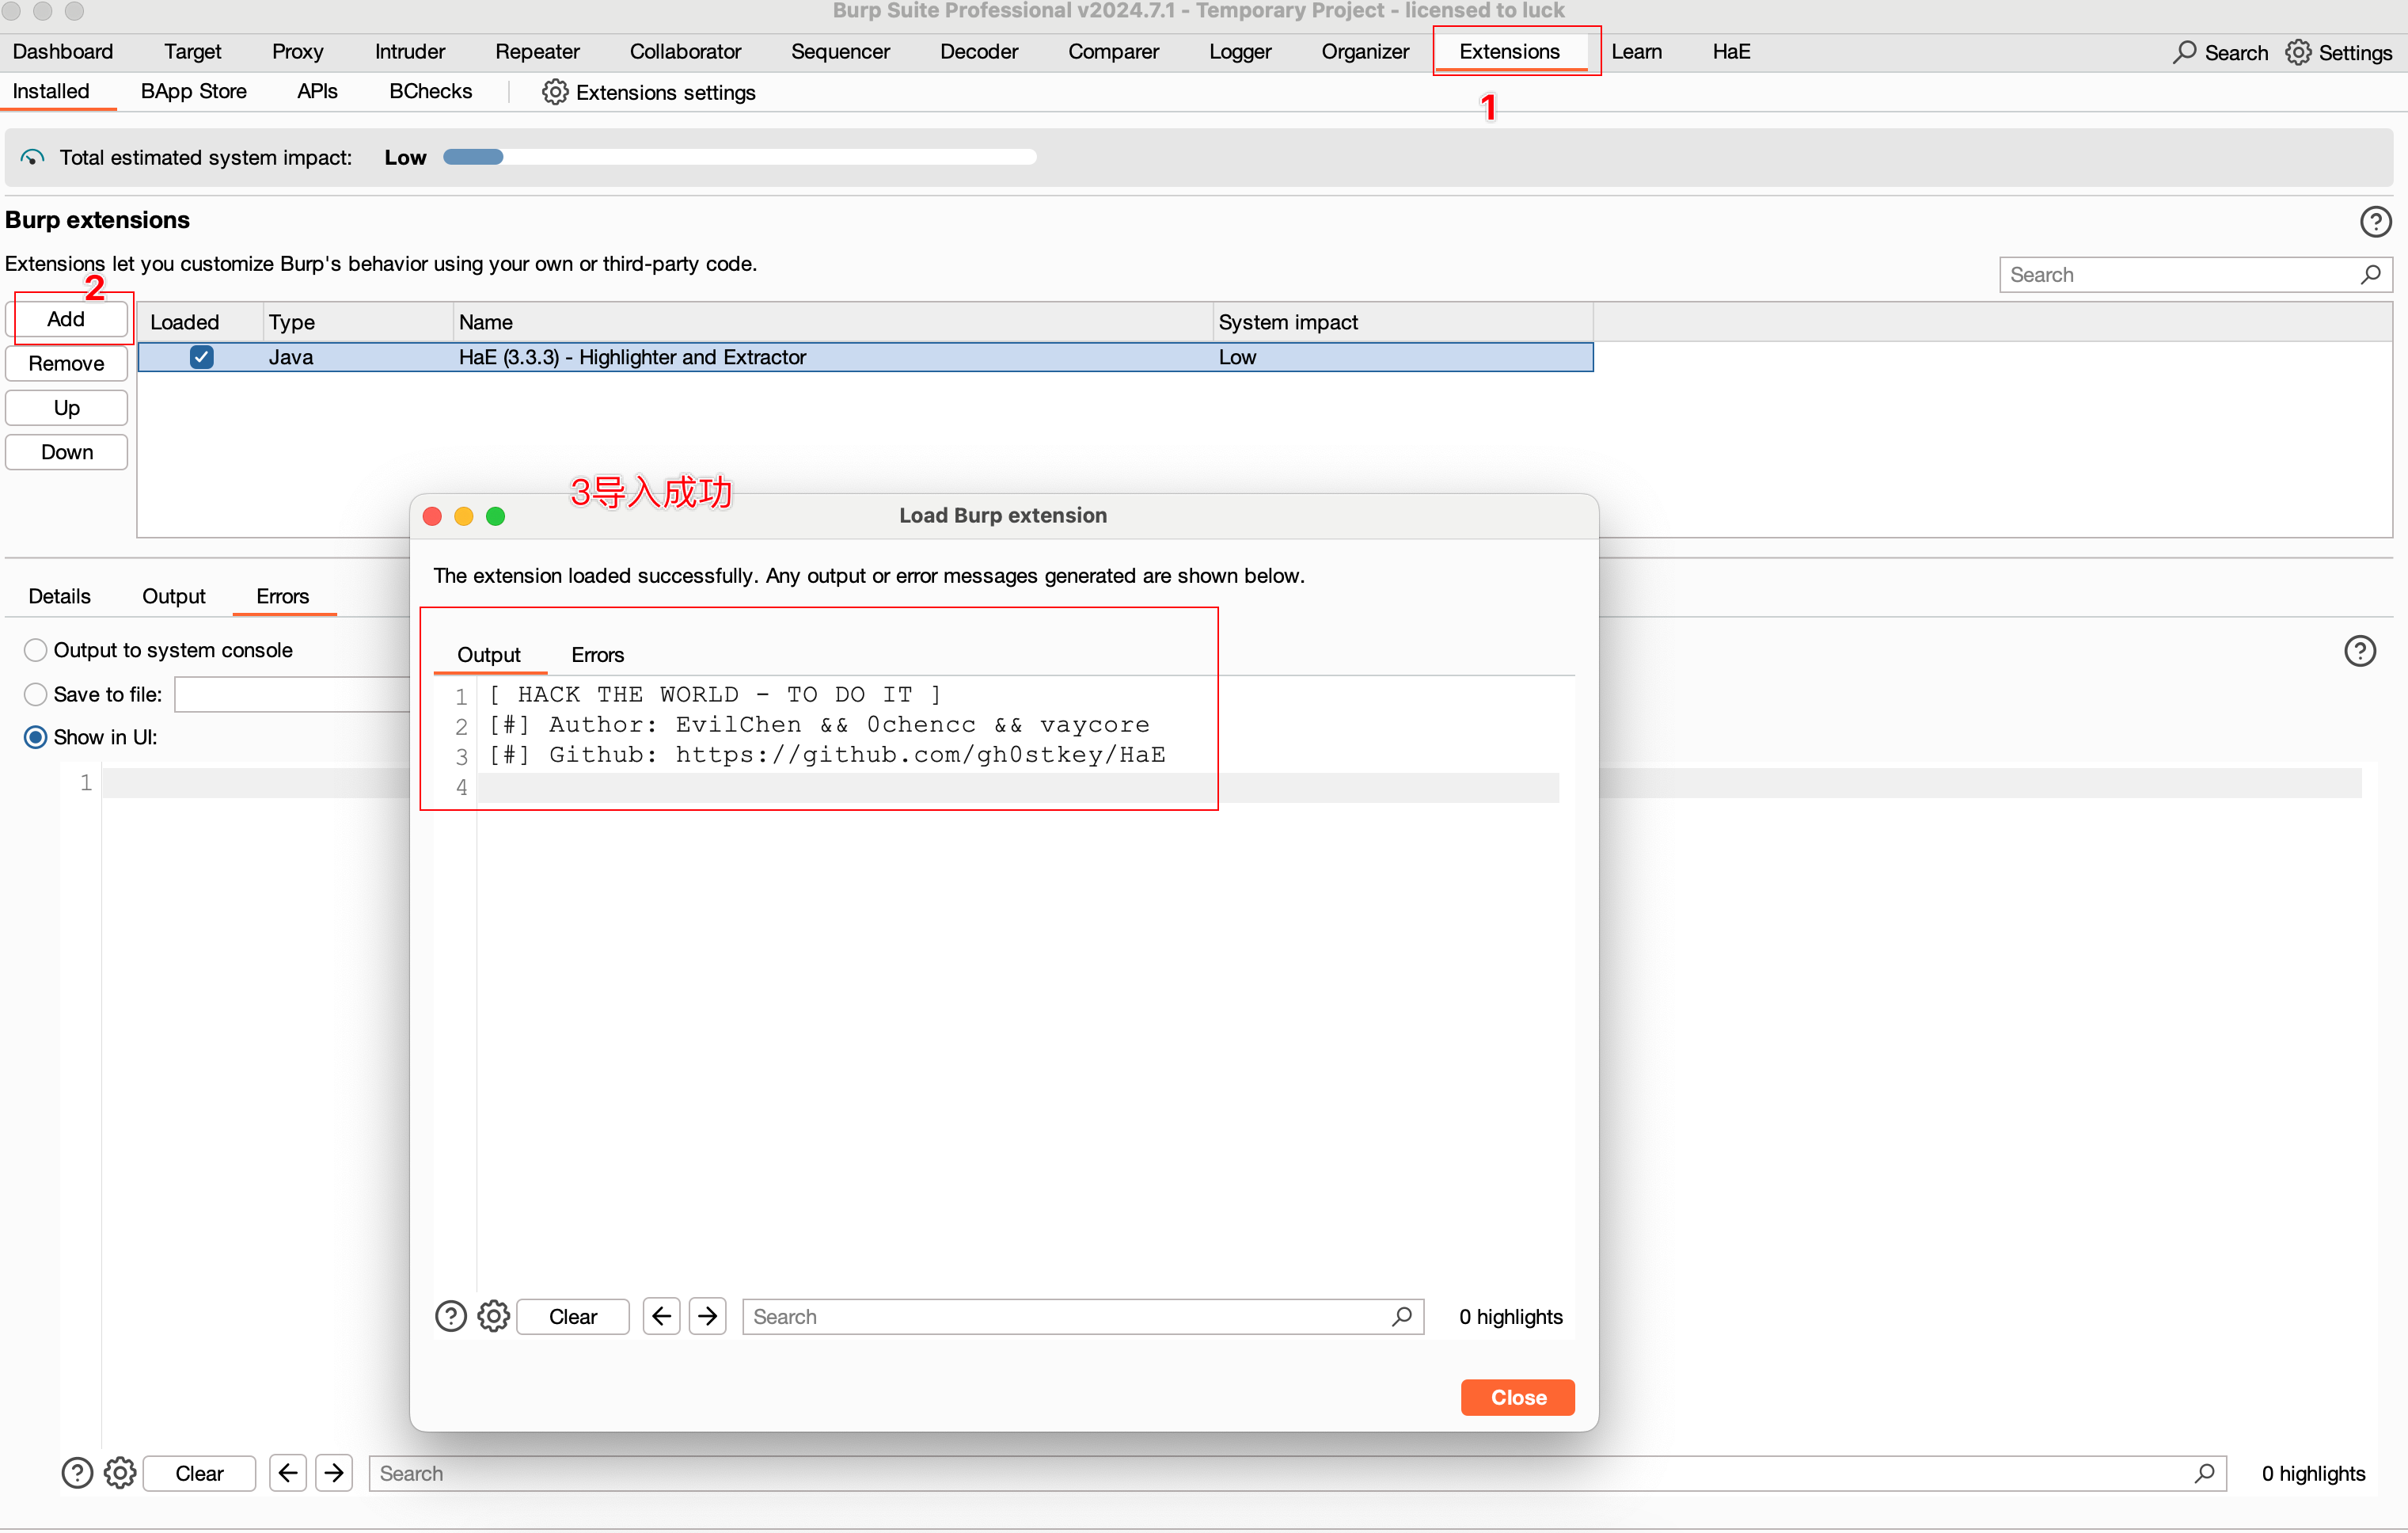The height and width of the screenshot is (1533, 2408).
Task: Sort the table by the System impact column header
Action: [x=1288, y=322]
